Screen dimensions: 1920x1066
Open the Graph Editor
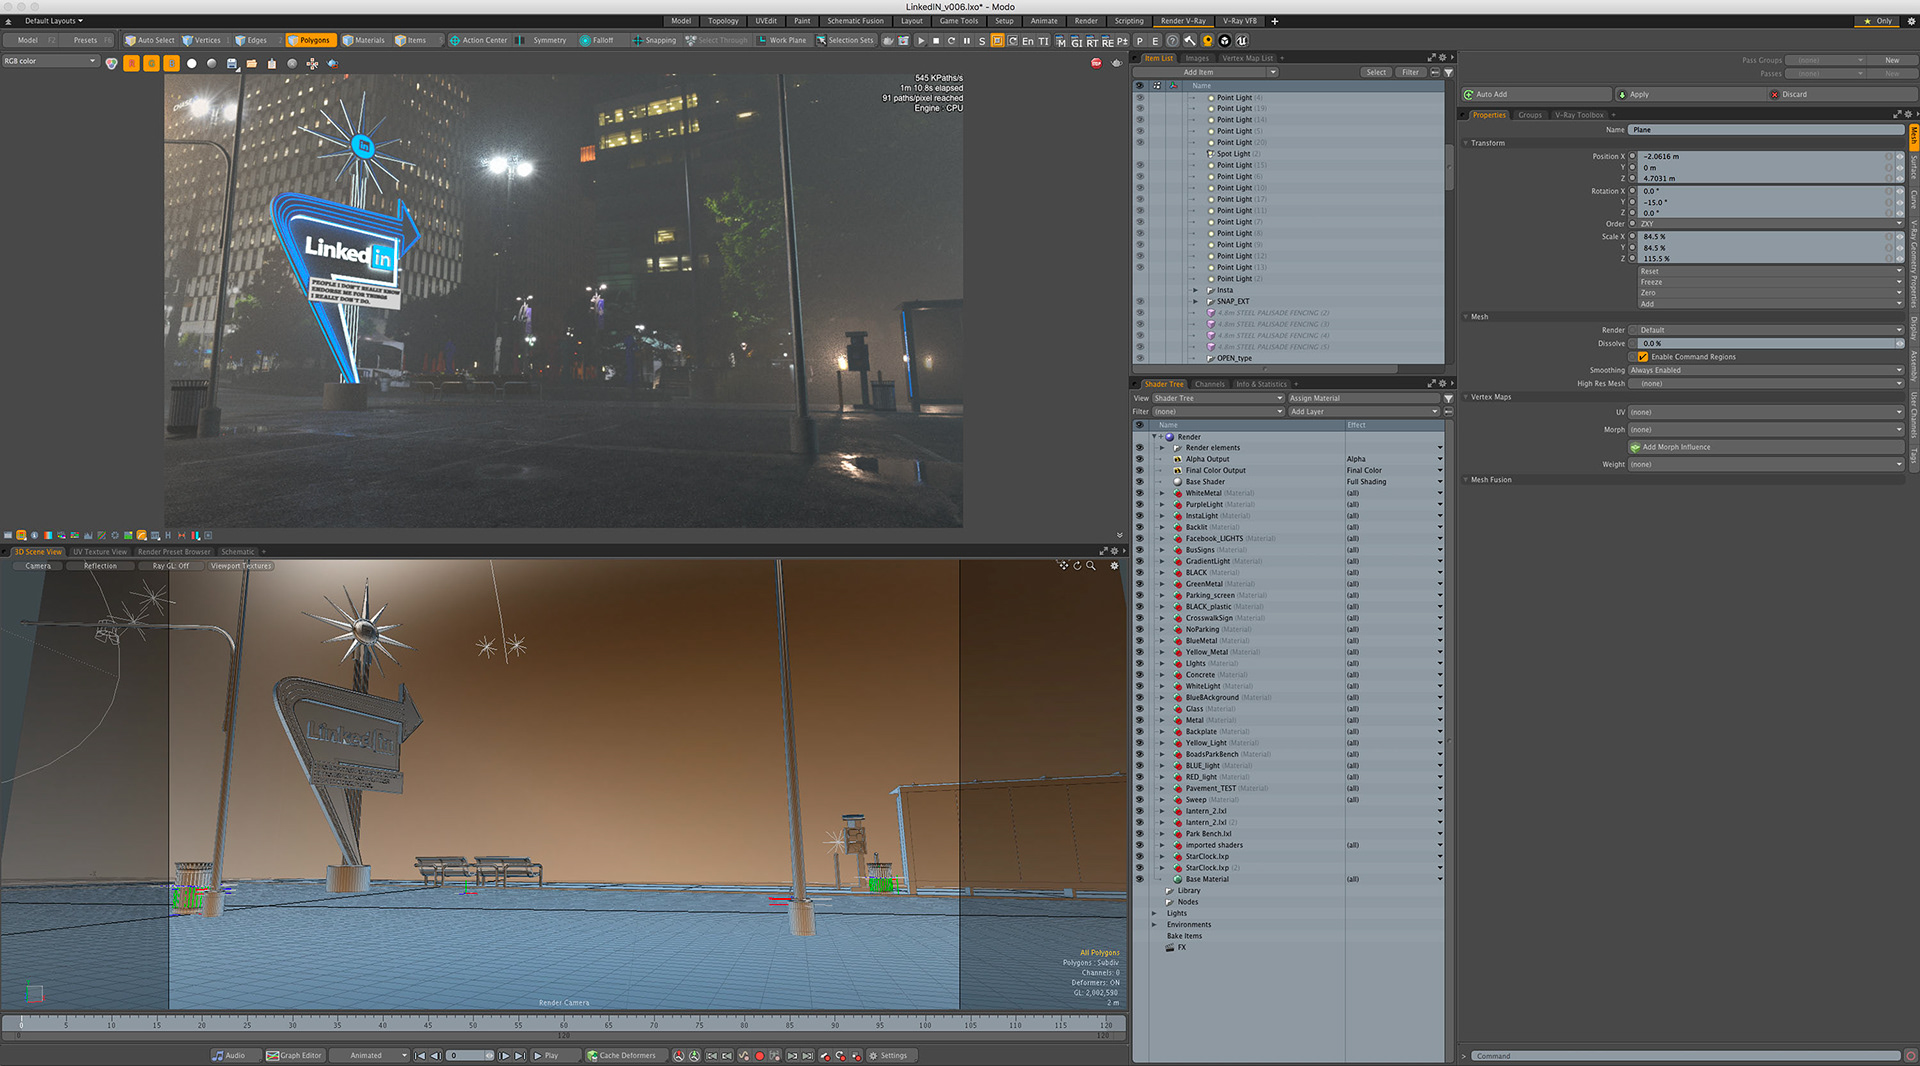pos(294,1056)
